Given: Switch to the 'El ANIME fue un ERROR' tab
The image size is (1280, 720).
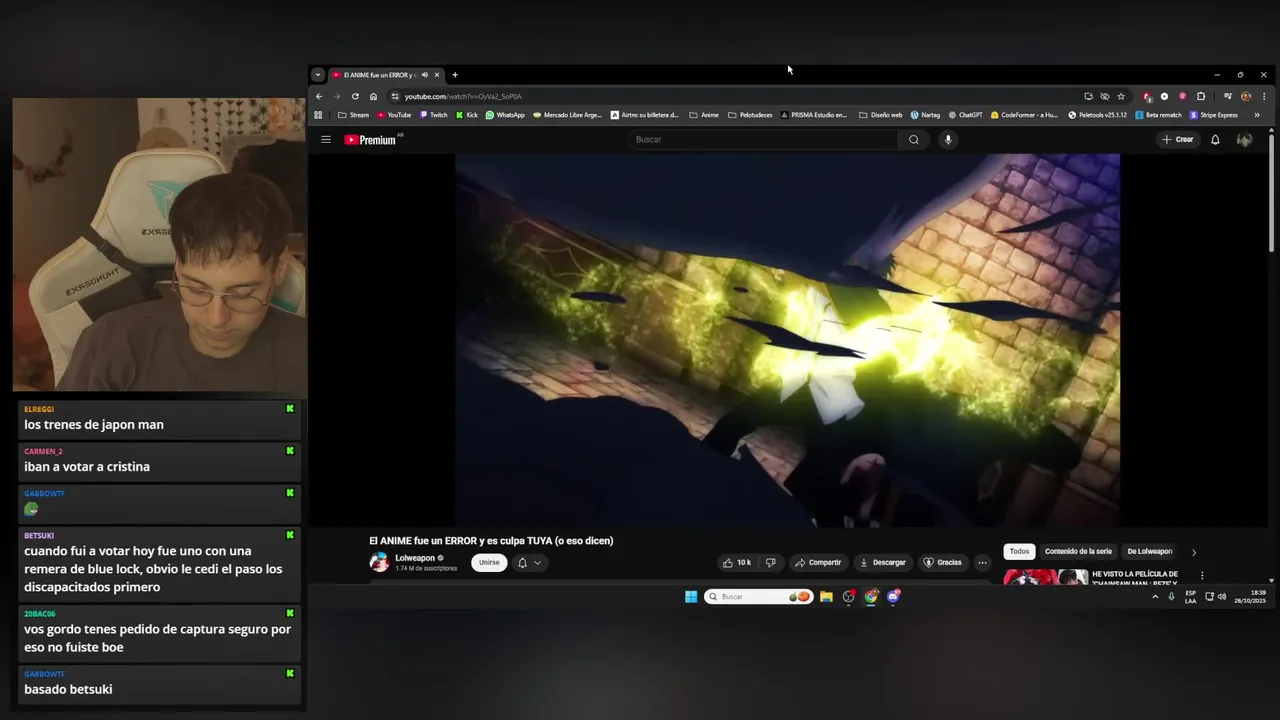Looking at the screenshot, I should (x=378, y=75).
